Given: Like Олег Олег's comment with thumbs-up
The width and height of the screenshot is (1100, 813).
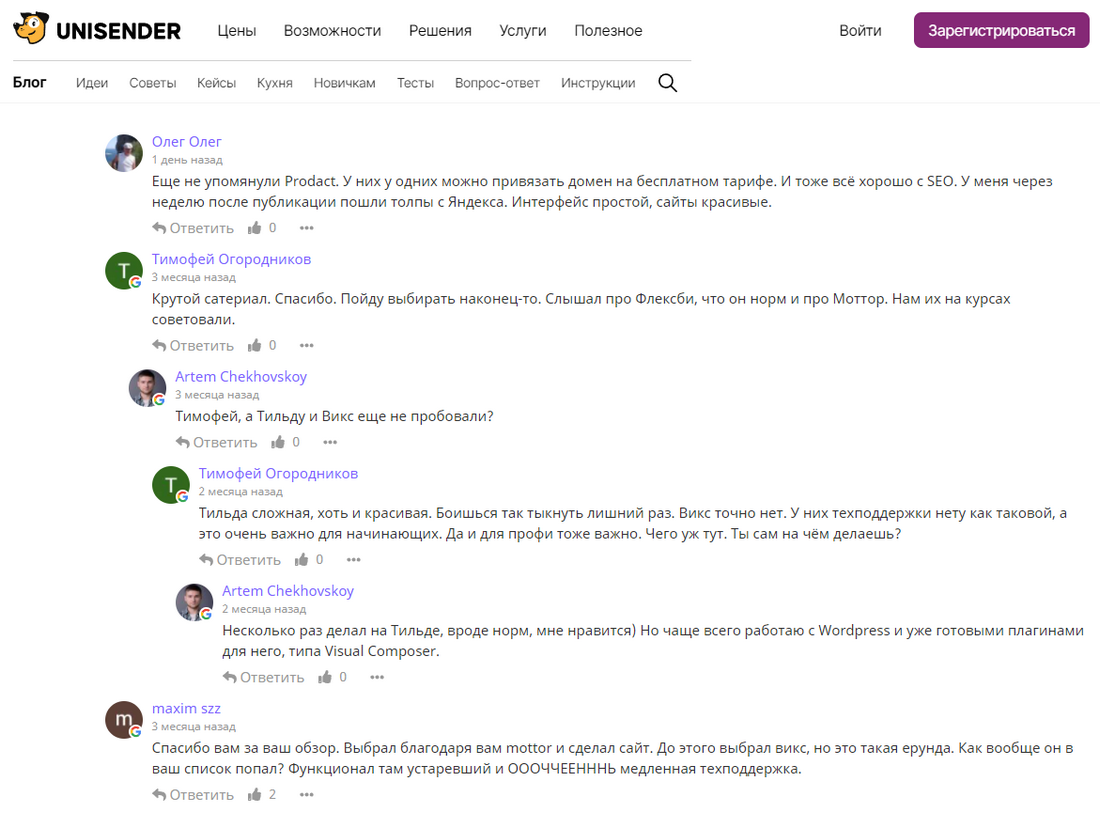Looking at the screenshot, I should point(255,228).
